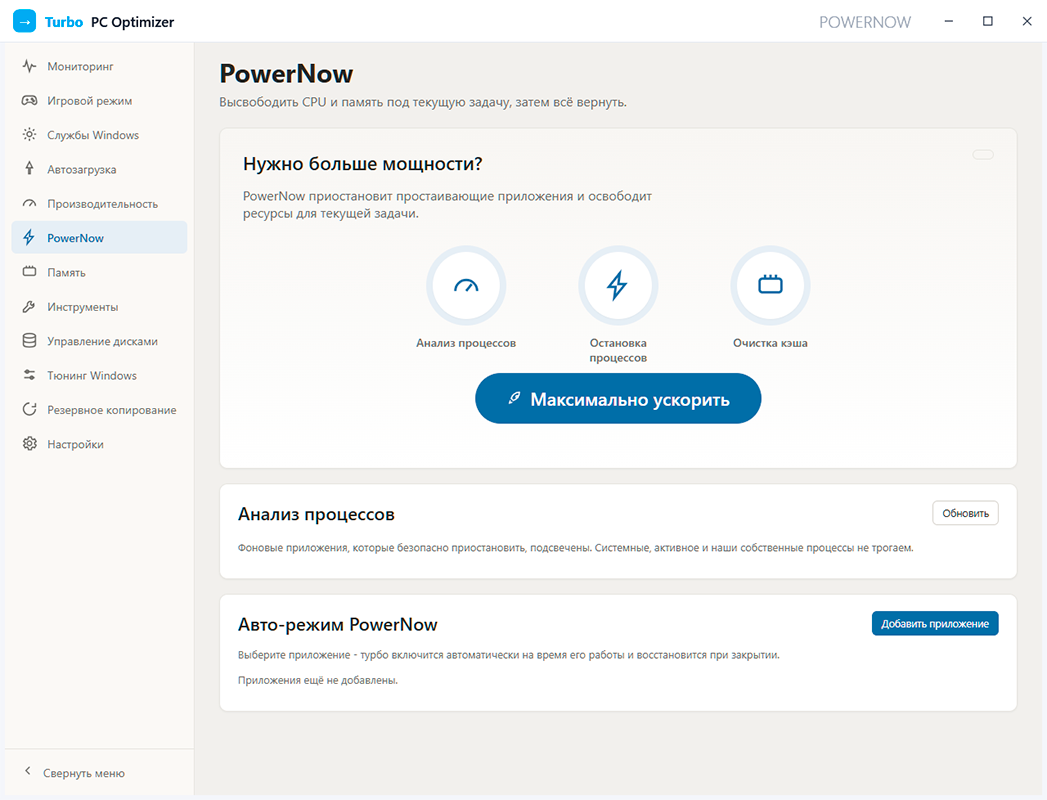This screenshot has width=1047, height=800.
Task: Open Производительность section
Action: 99,203
